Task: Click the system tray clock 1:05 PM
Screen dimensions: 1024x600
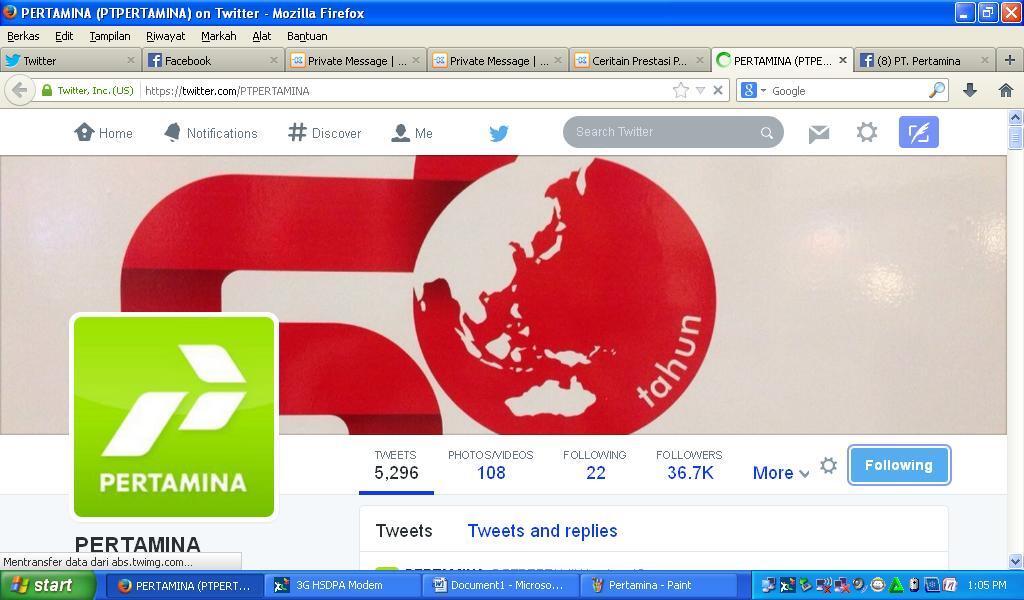Action: [x=987, y=585]
